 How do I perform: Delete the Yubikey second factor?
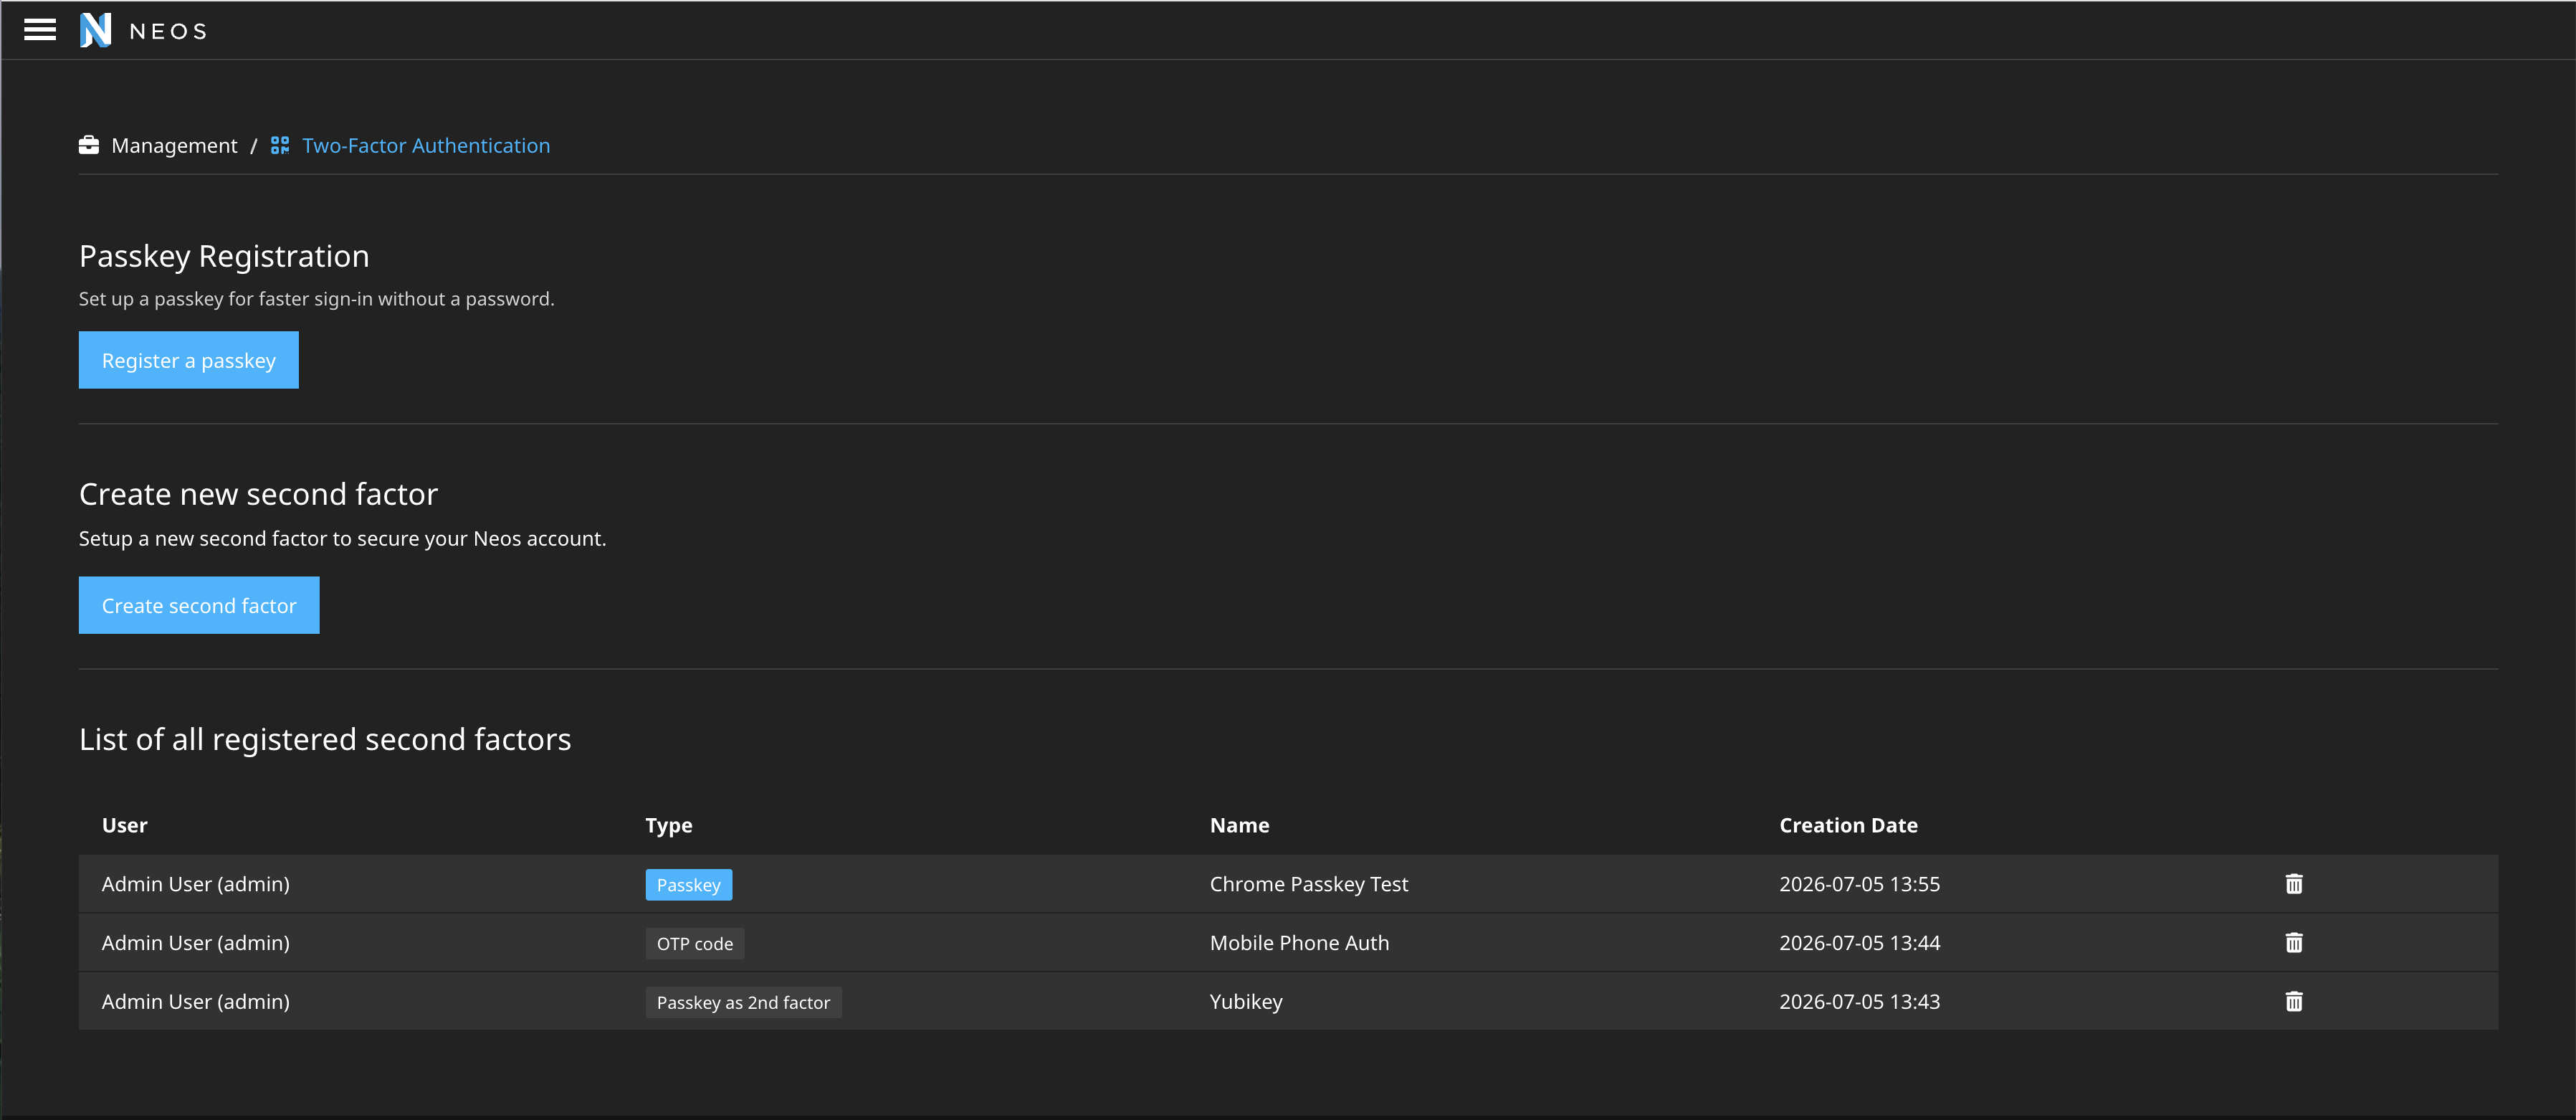(2294, 1002)
